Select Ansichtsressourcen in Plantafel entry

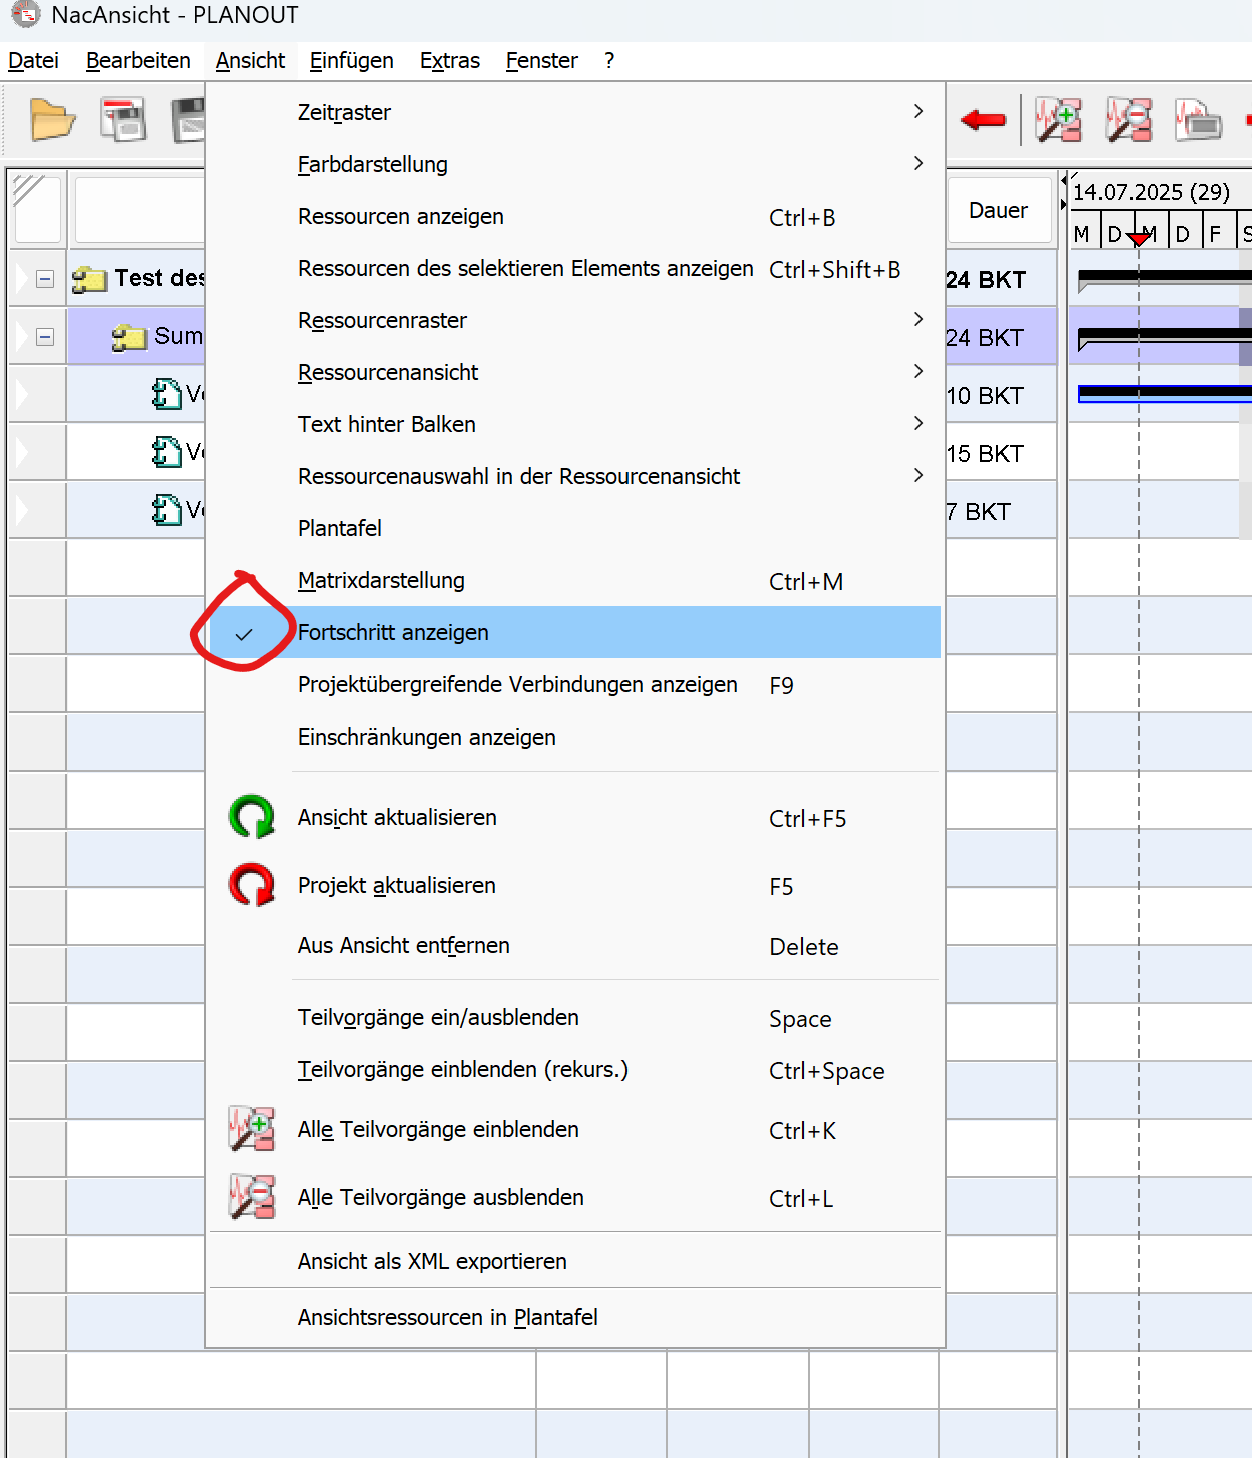click(575, 1317)
